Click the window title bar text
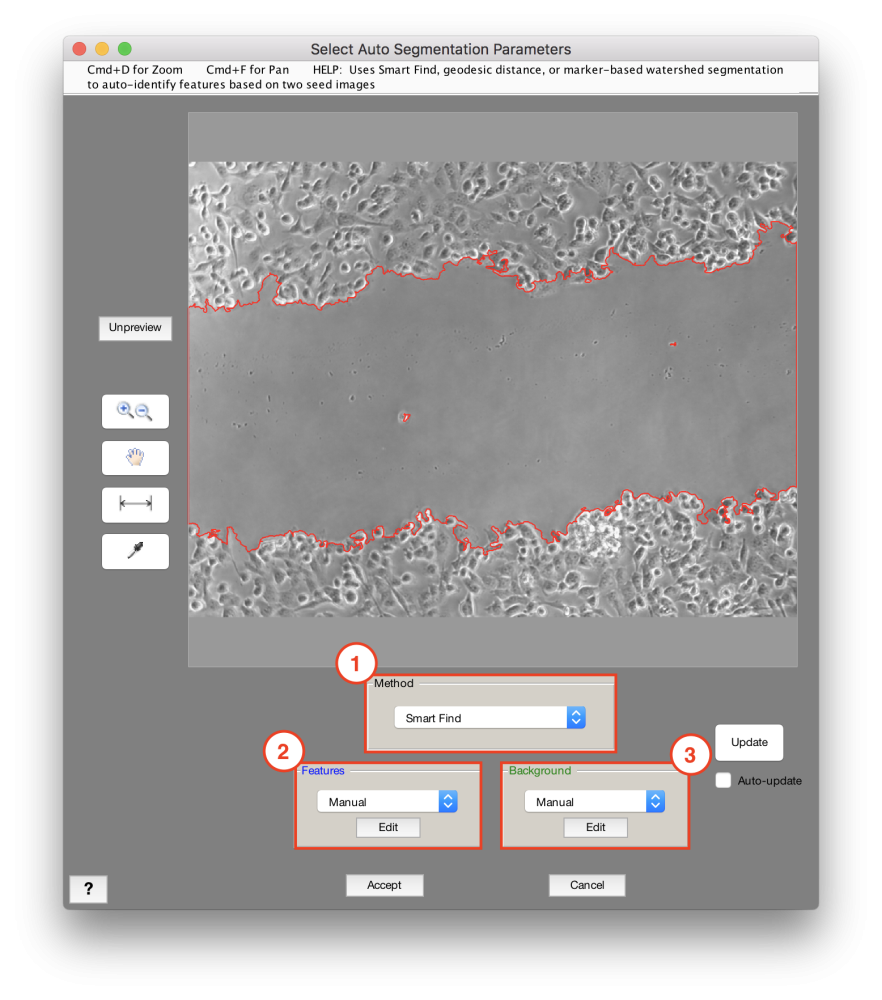The height and width of the screenshot is (1000, 882). click(443, 48)
